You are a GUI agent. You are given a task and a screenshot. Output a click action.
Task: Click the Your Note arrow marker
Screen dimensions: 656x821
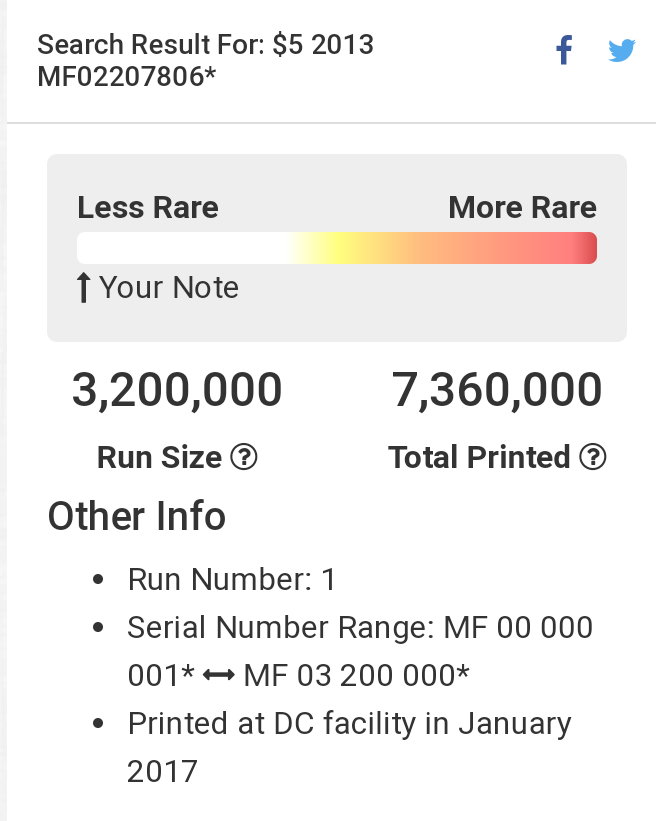click(83, 287)
